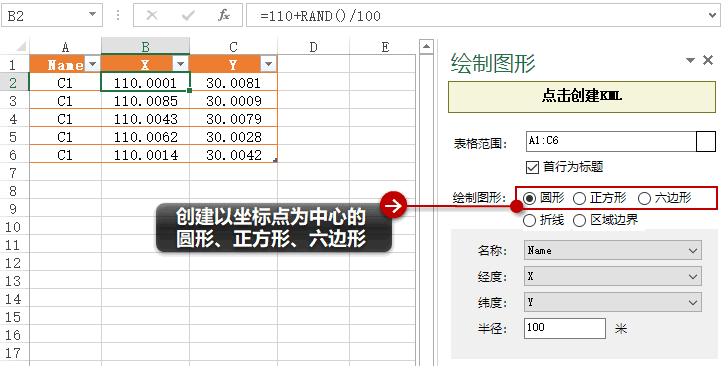The height and width of the screenshot is (366, 724).
Task: Click cell containing 110.0001
Action: pos(145,83)
